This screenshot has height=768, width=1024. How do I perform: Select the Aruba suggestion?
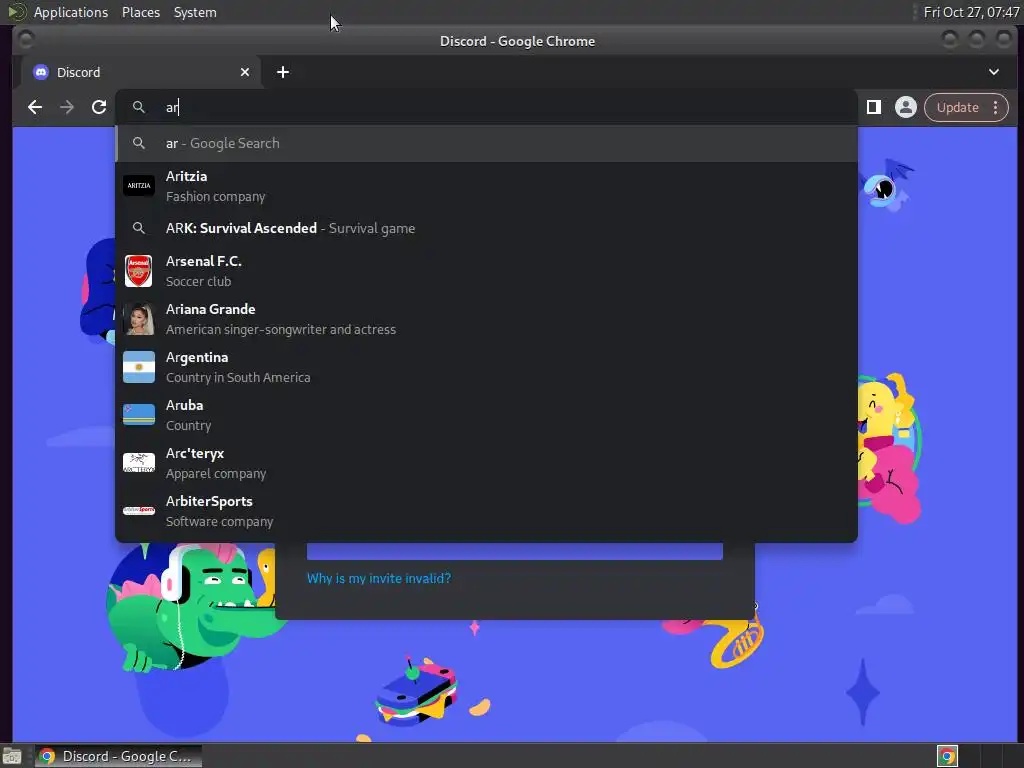click(x=487, y=415)
